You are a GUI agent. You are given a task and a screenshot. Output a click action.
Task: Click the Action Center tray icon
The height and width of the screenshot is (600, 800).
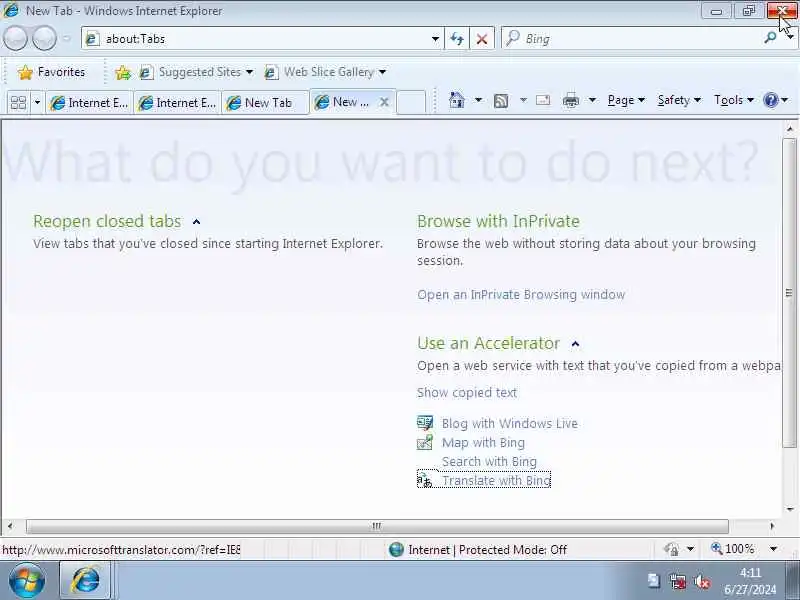pyautogui.click(x=654, y=581)
